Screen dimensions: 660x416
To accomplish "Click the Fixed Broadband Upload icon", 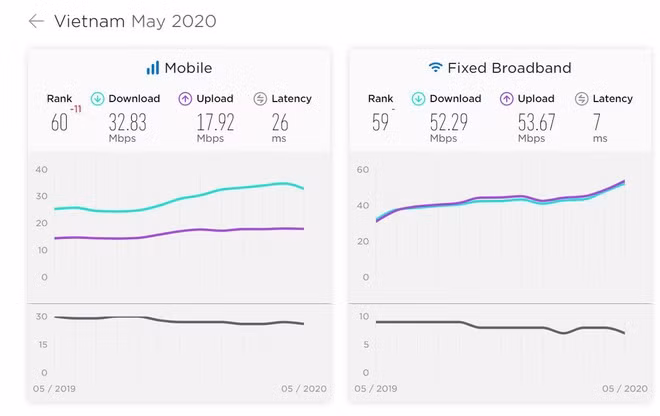I will pyautogui.click(x=506, y=99).
